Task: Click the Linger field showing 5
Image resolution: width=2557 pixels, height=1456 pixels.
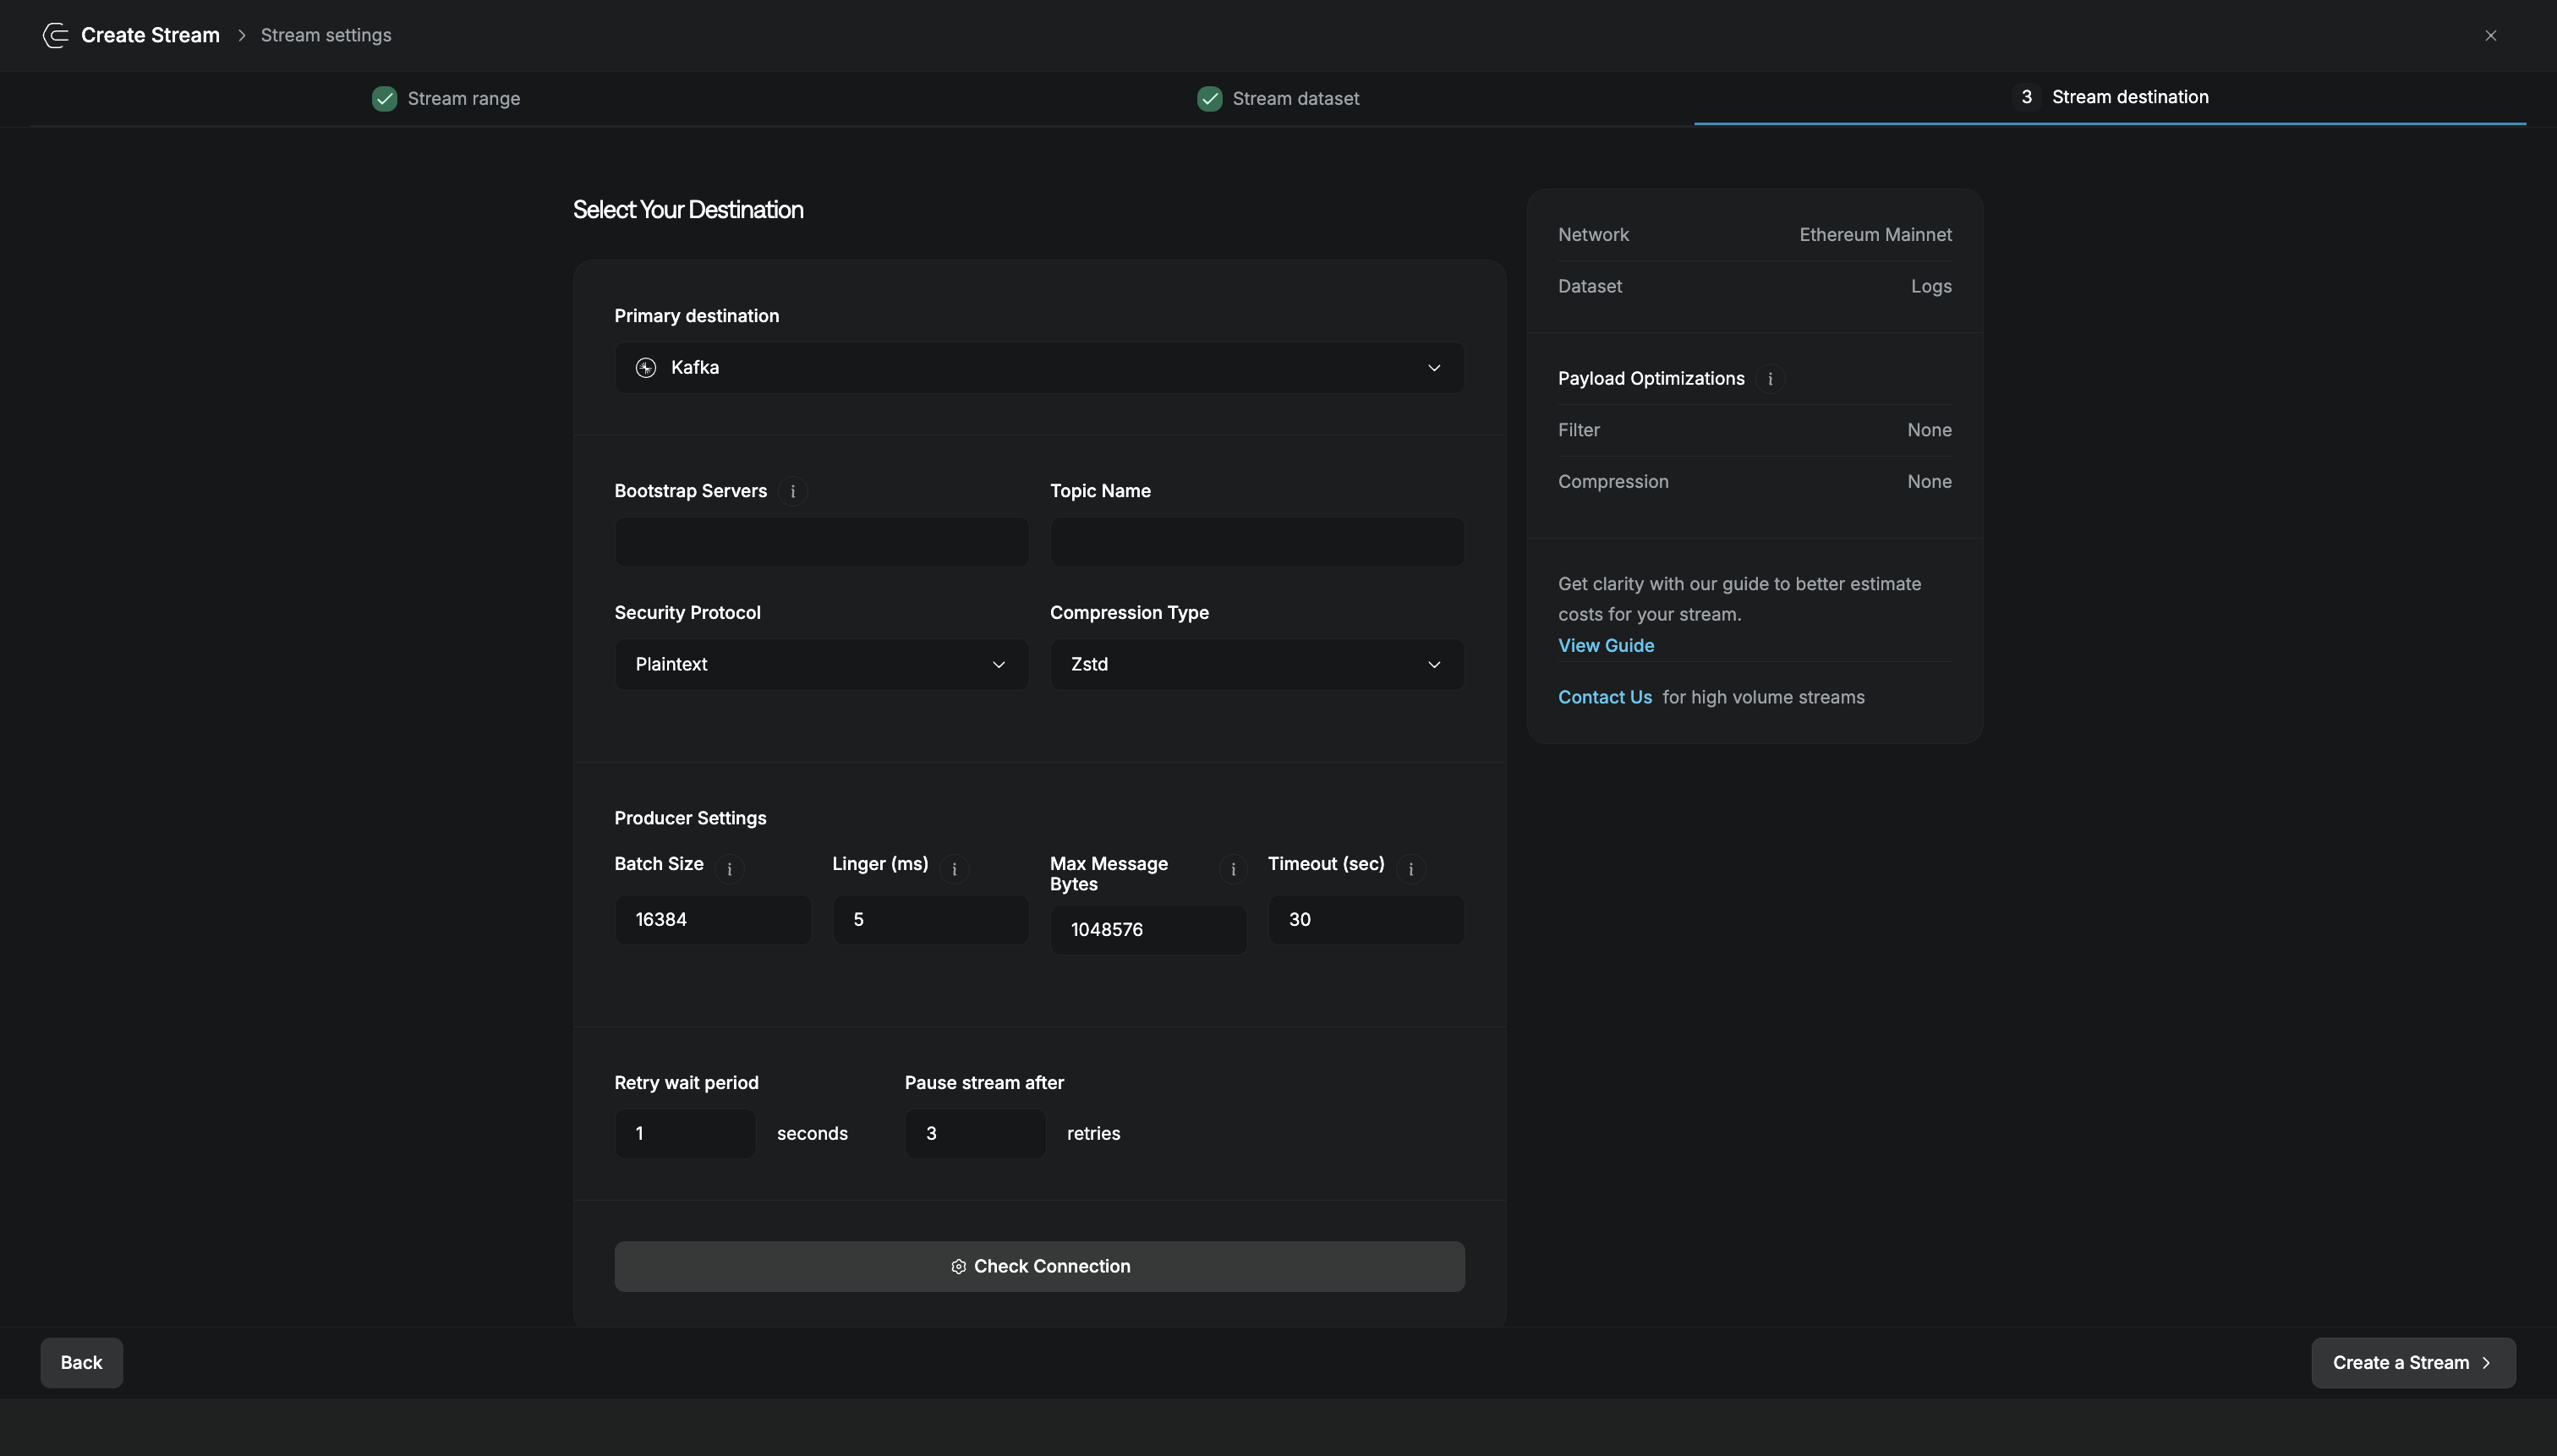Action: [930, 919]
